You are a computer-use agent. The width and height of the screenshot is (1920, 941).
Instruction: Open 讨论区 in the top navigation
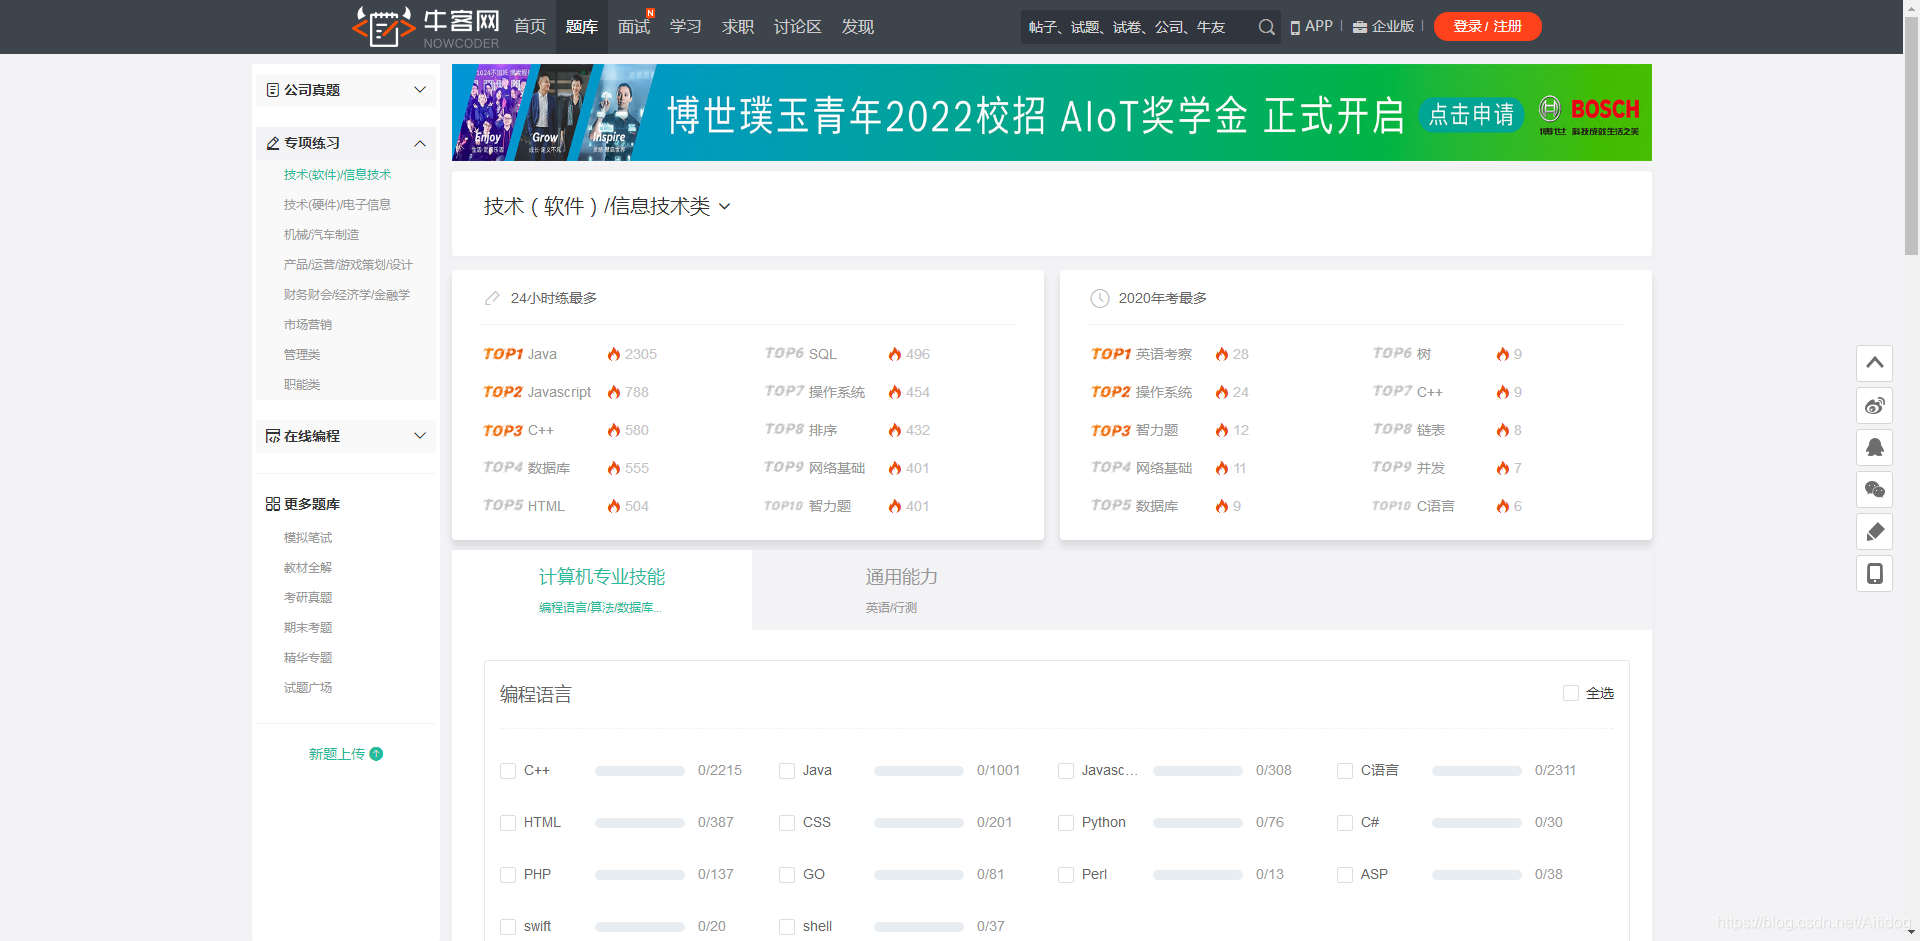pyautogui.click(x=798, y=27)
